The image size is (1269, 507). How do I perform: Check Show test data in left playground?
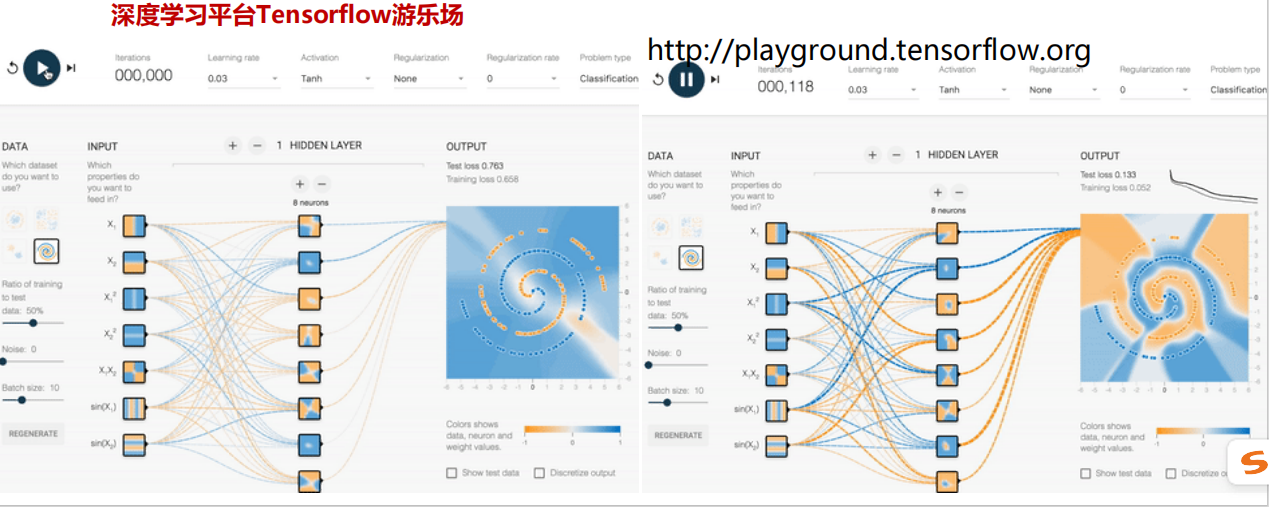(x=452, y=473)
